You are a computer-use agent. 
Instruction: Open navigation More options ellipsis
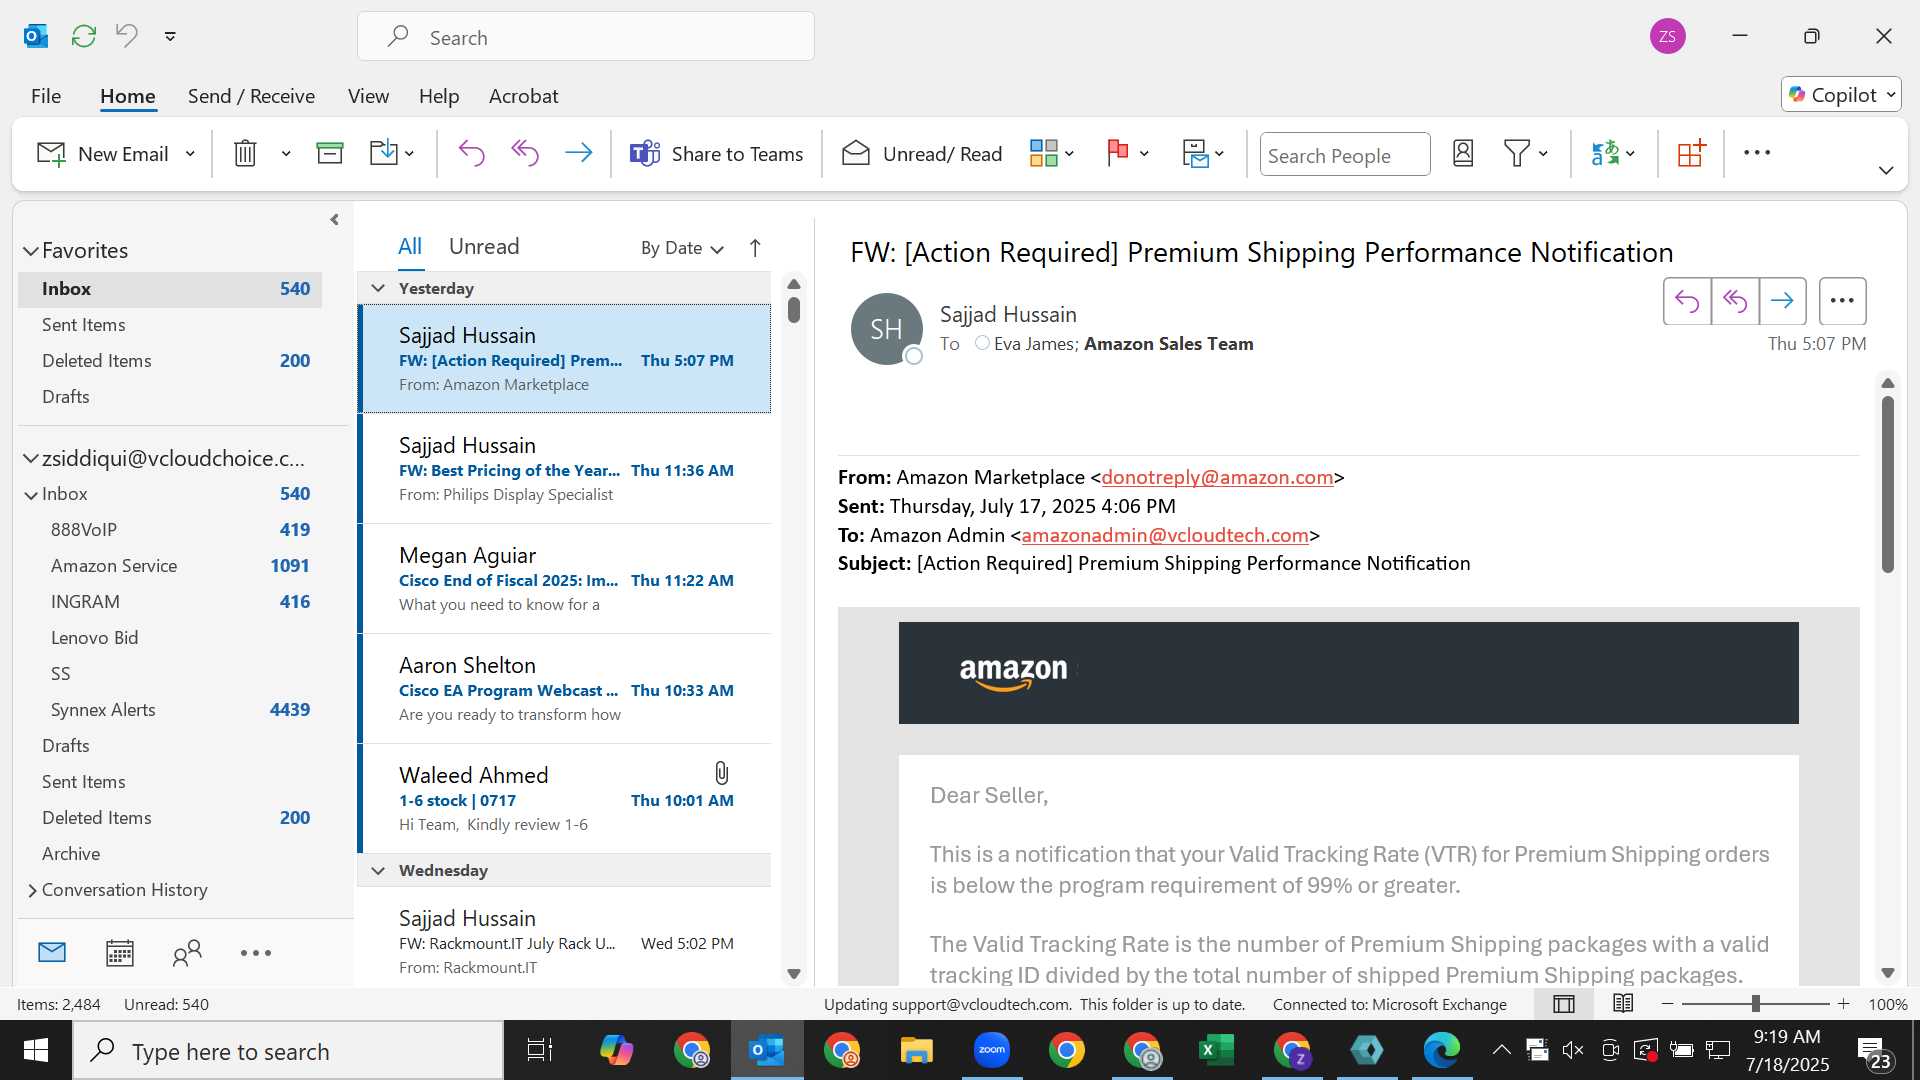pos(255,953)
